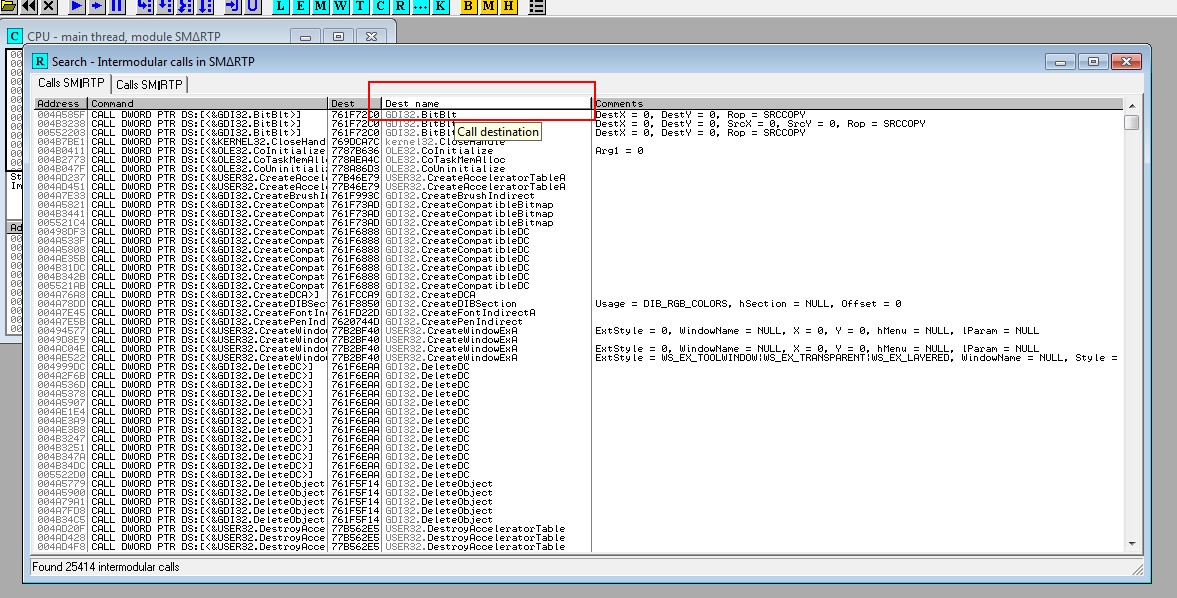The width and height of the screenshot is (1177, 598).
Task: Click the vertical scrollbar thumb in the Search window
Action: tap(1131, 121)
